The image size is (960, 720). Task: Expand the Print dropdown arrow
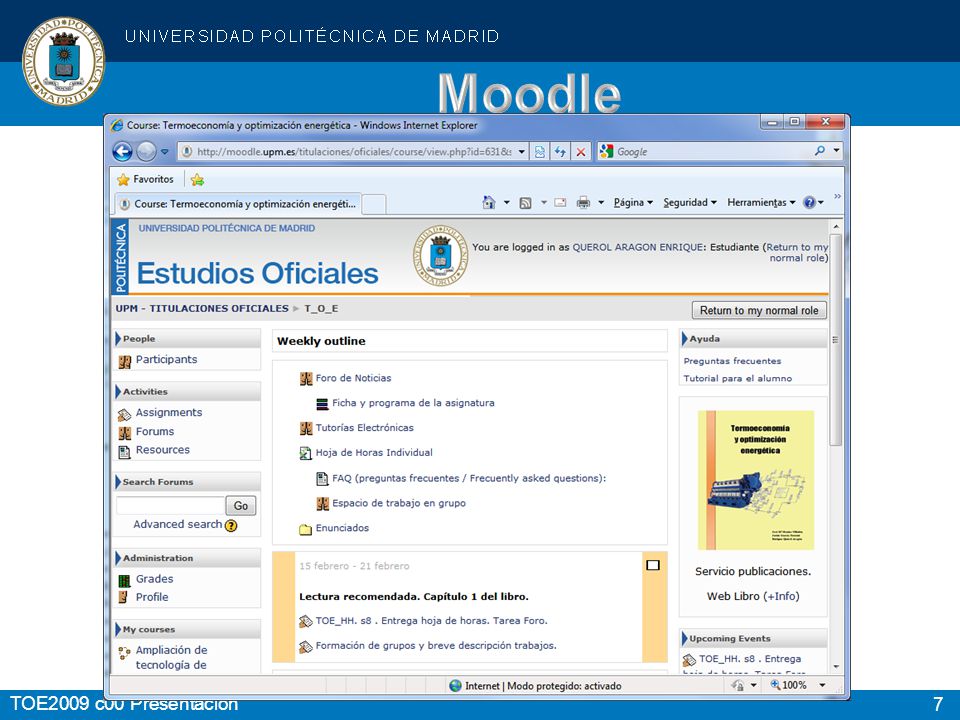coord(601,203)
